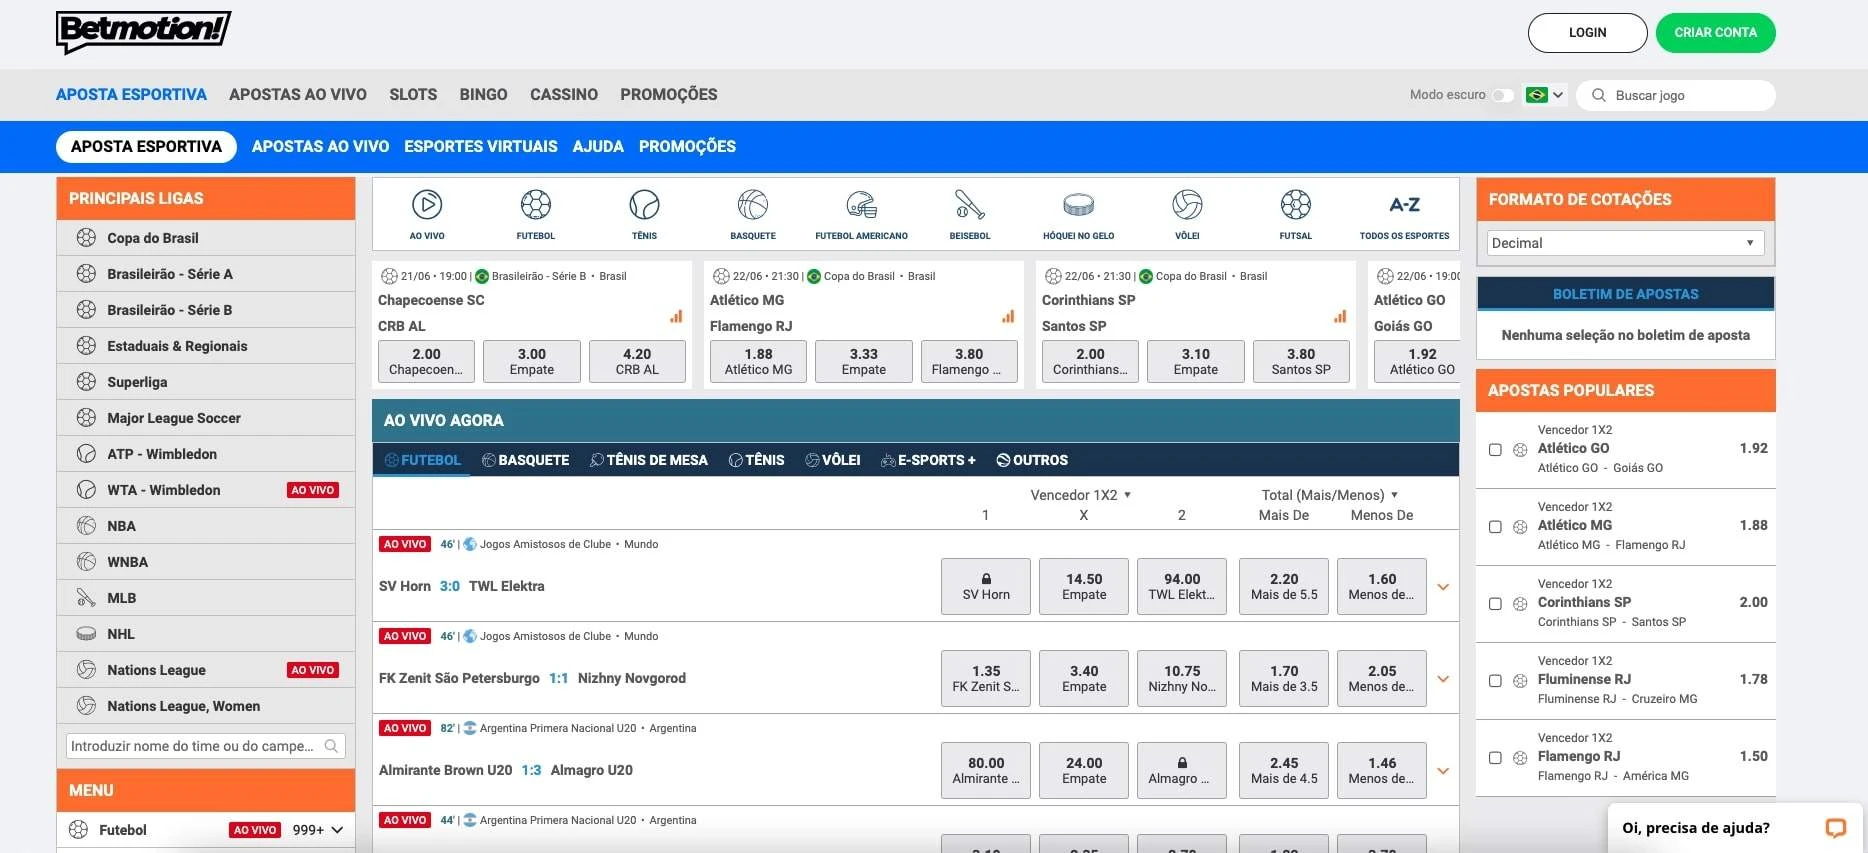Image resolution: width=1868 pixels, height=853 pixels.
Task: Open Ajuda in blue bar
Action: [x=598, y=146]
